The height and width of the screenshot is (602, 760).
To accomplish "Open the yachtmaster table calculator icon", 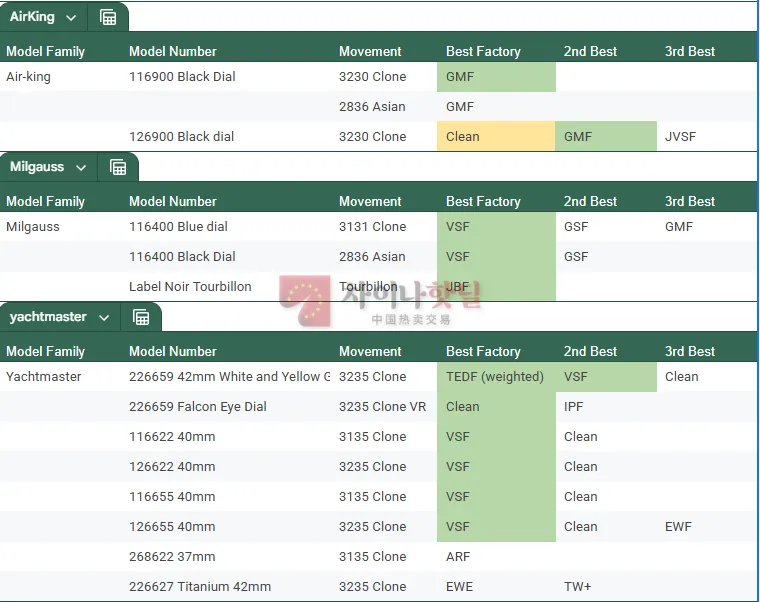I will 141,317.
